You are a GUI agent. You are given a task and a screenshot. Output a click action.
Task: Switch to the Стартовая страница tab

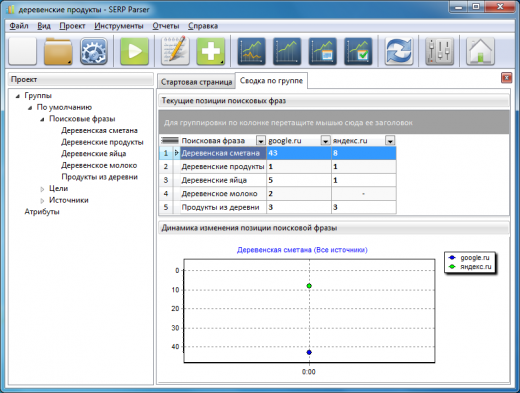pos(196,82)
